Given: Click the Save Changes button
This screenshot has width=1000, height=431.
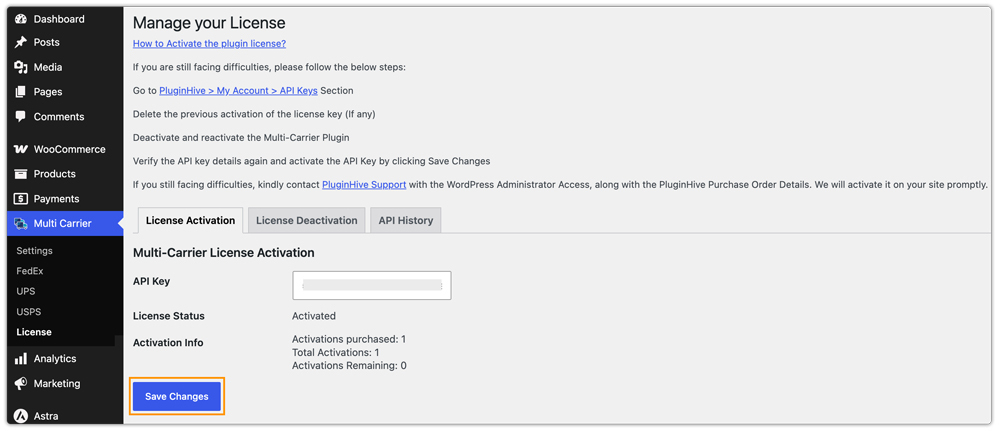Looking at the screenshot, I should 177,397.
